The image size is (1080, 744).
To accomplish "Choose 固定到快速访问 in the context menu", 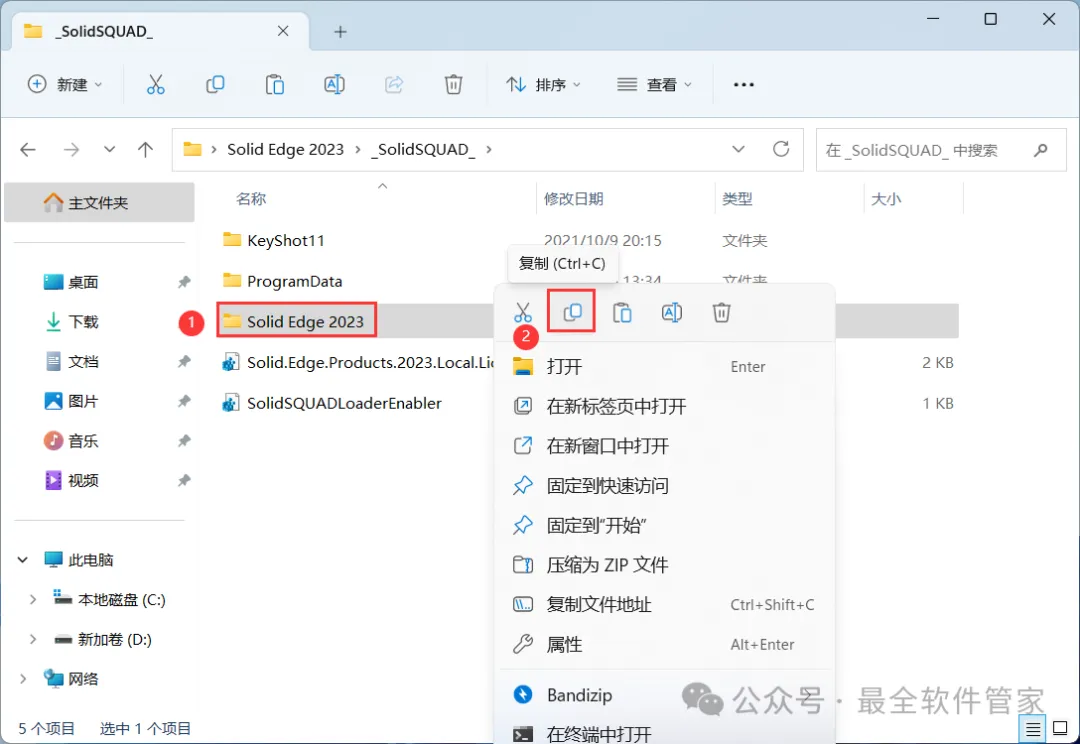I will point(664,486).
